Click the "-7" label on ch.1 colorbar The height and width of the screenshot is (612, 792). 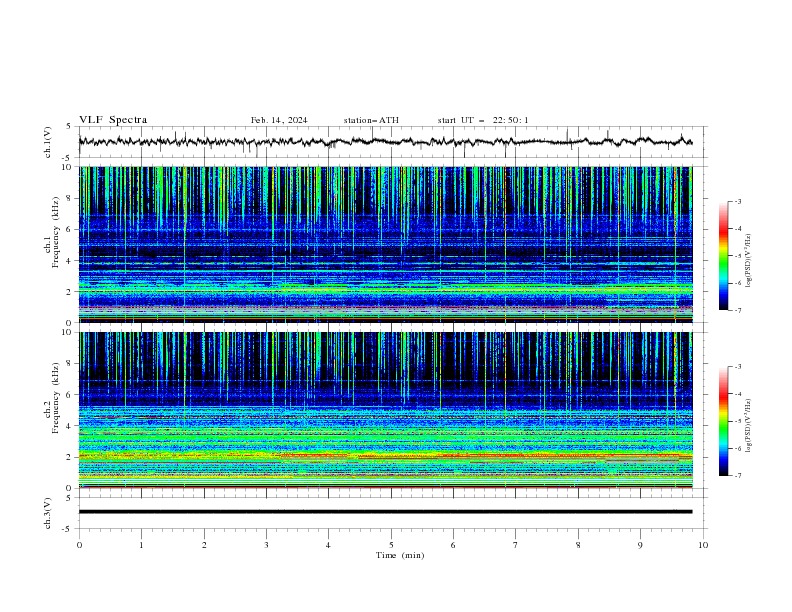[737, 310]
